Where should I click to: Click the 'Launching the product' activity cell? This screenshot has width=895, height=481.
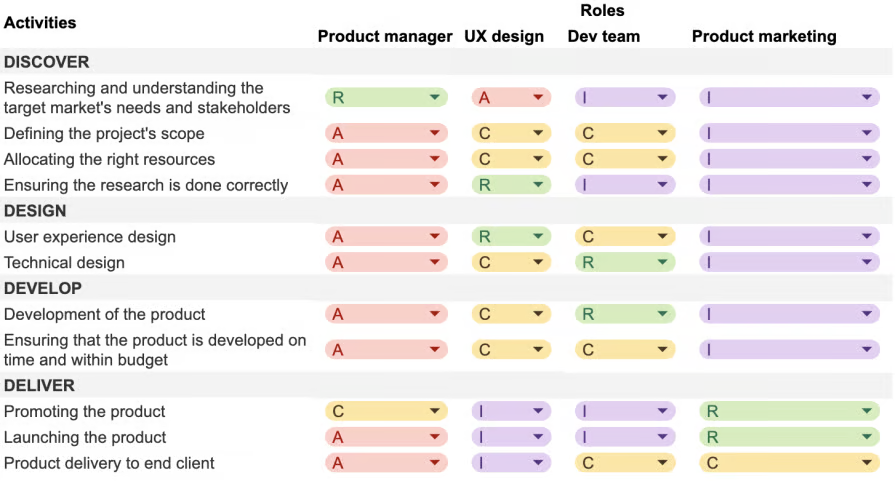click(x=85, y=437)
